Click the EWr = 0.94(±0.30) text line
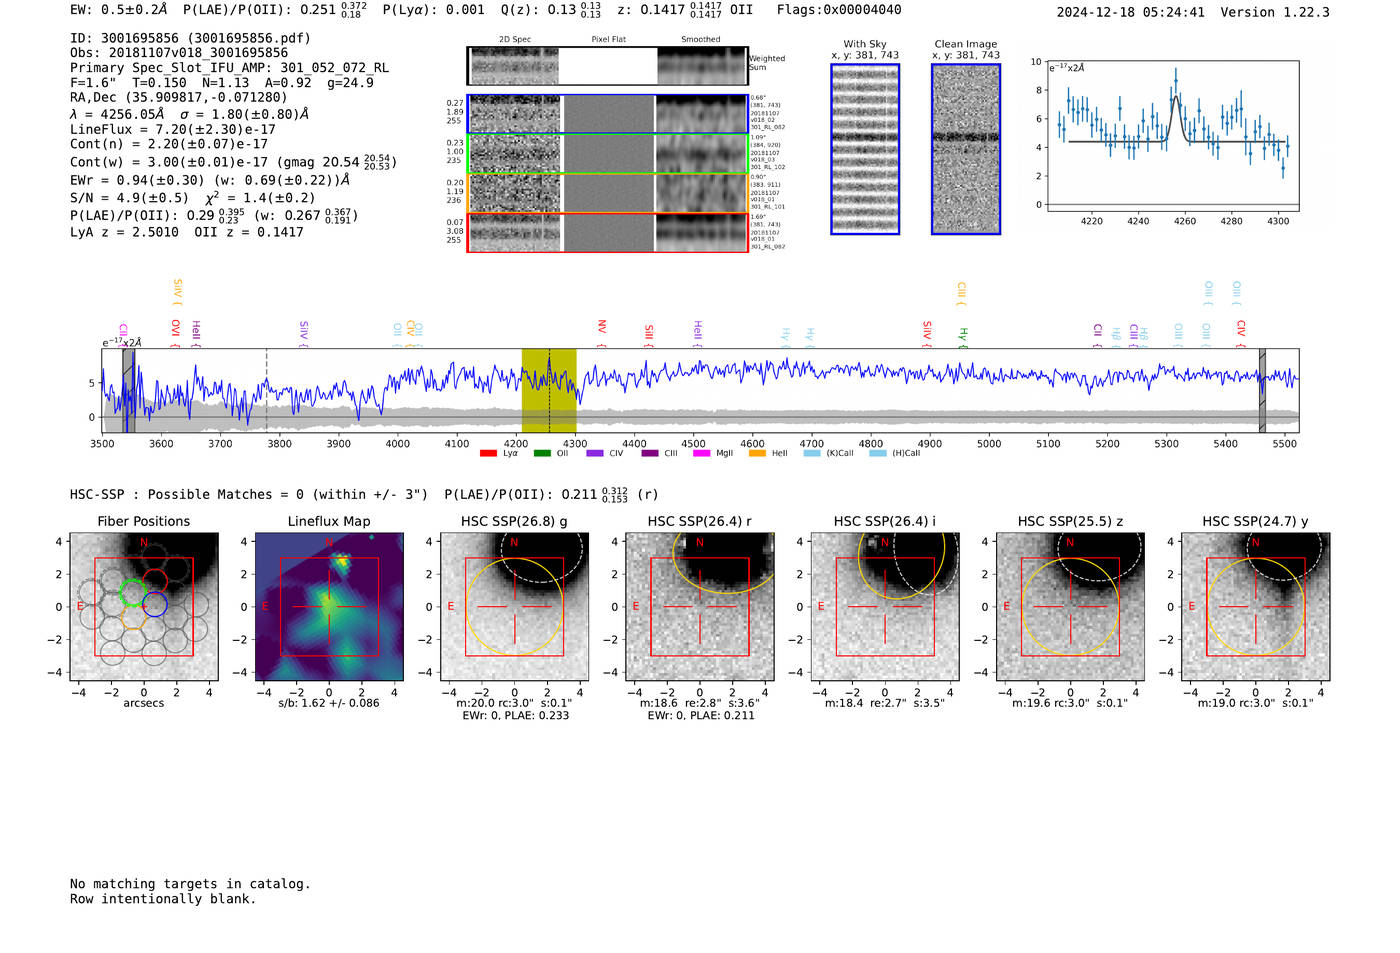This screenshot has height=953, width=1400. click(x=210, y=181)
